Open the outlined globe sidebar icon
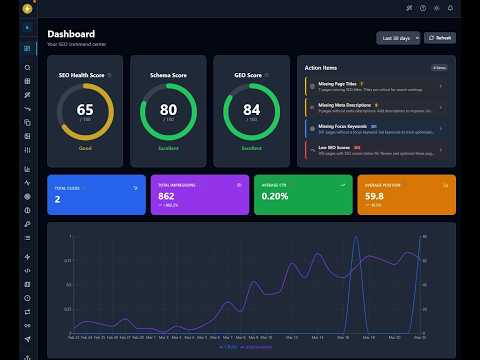The height and width of the screenshot is (360, 480). 27,210
